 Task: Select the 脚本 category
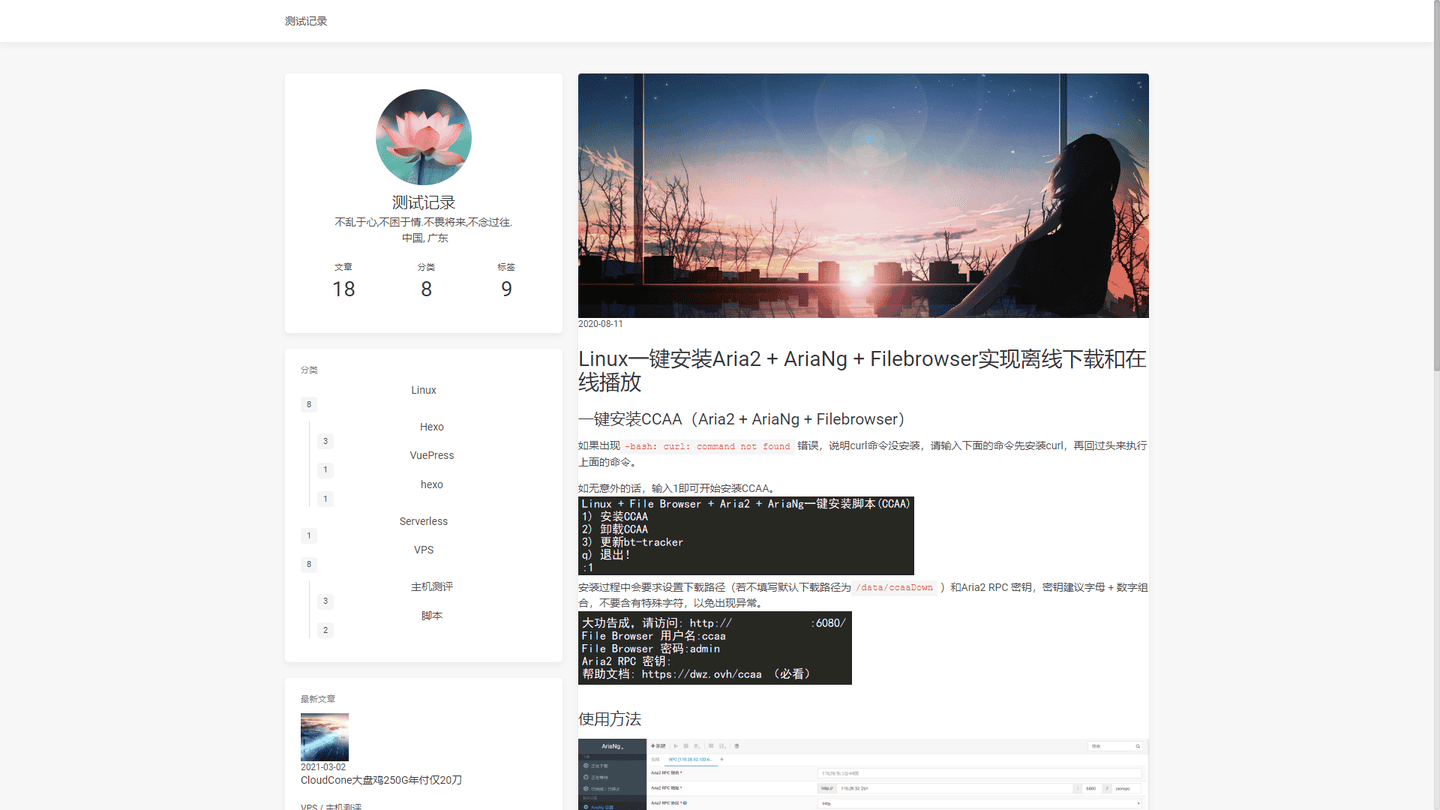pos(432,615)
